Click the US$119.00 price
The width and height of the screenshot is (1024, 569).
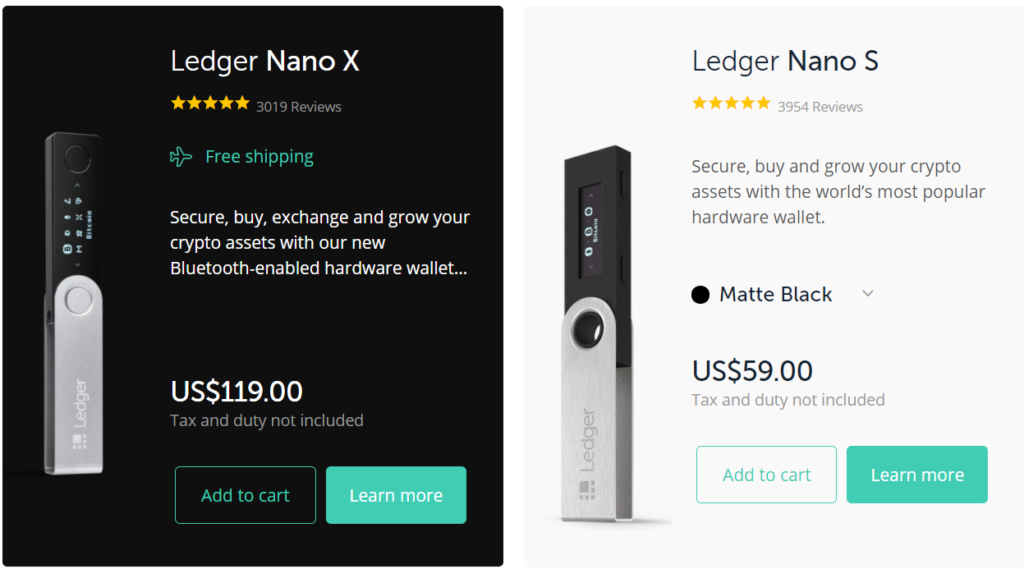(236, 390)
